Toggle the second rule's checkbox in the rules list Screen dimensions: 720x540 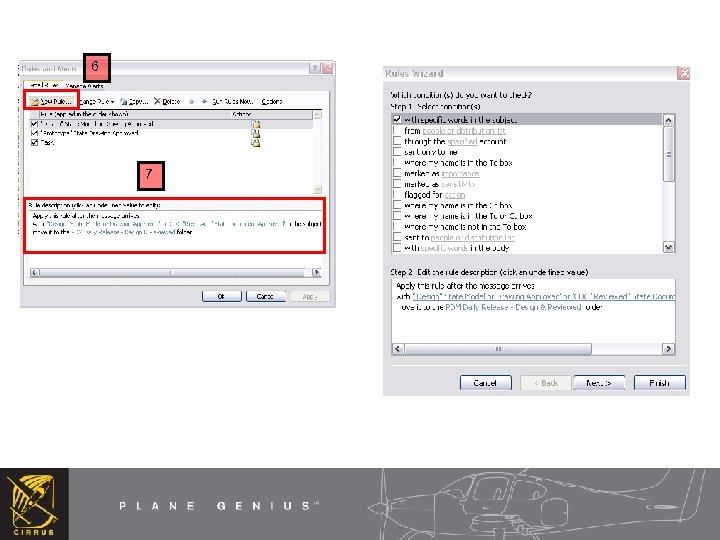point(34,133)
